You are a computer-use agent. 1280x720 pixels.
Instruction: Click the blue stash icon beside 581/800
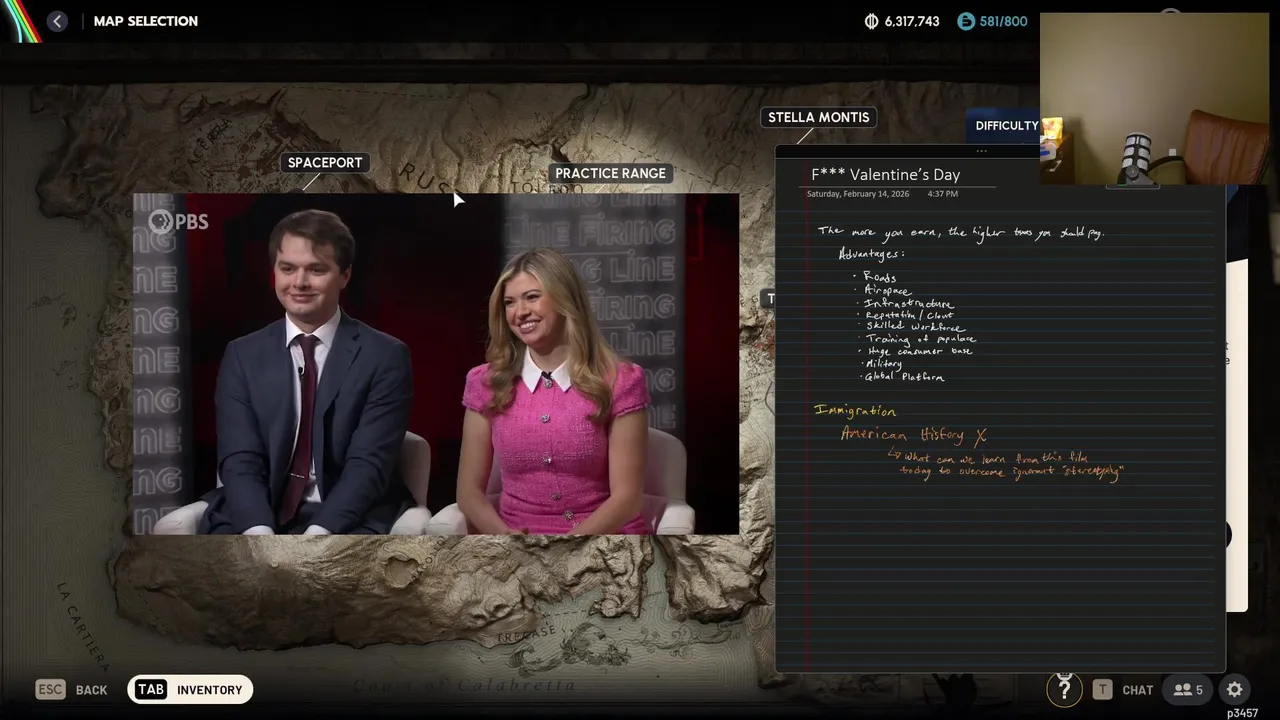pos(965,21)
